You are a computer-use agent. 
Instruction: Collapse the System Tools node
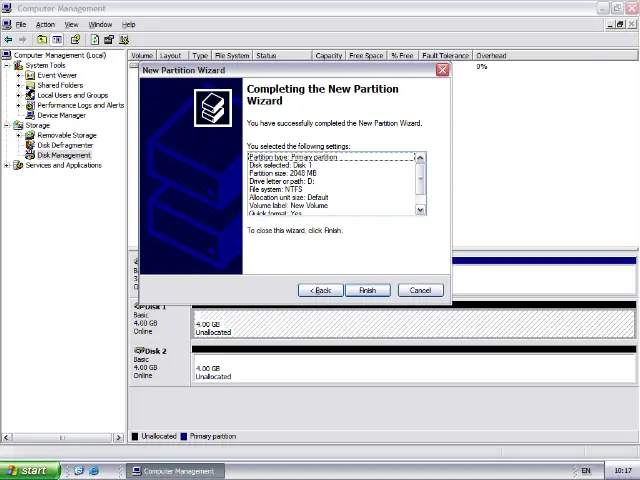[7, 65]
